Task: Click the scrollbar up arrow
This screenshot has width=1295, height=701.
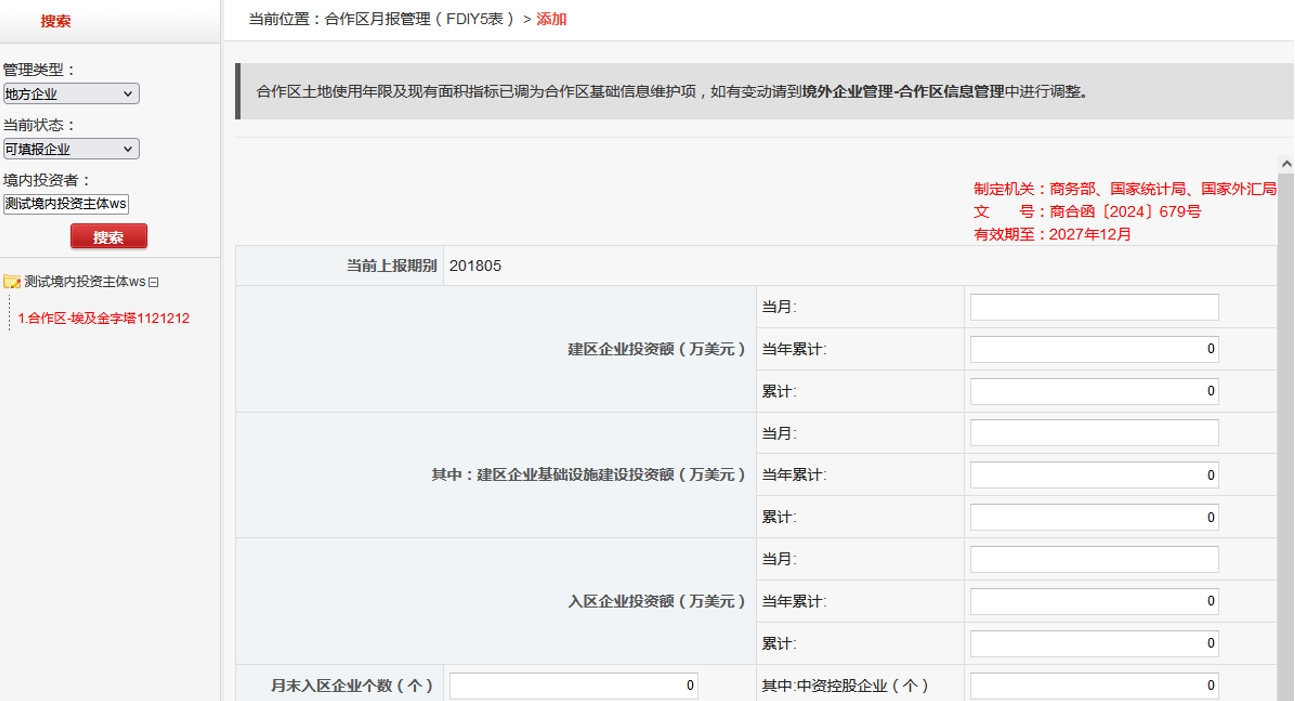Action: (1285, 164)
